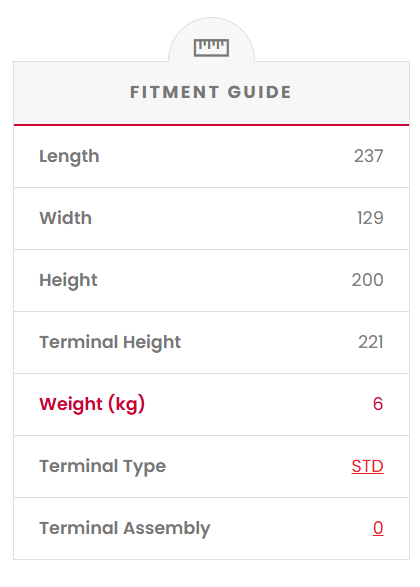This screenshot has height=587, width=420.
Task: Select the Width row label
Action: click(66, 218)
